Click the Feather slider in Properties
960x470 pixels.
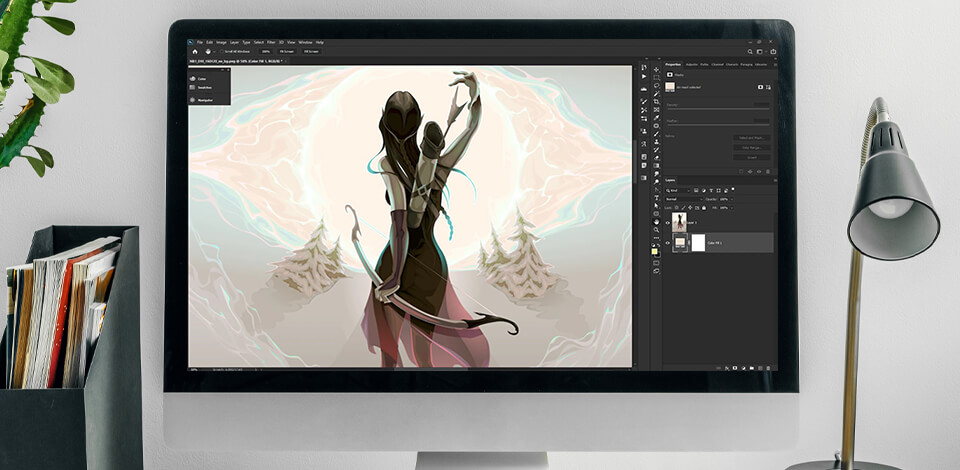718,125
